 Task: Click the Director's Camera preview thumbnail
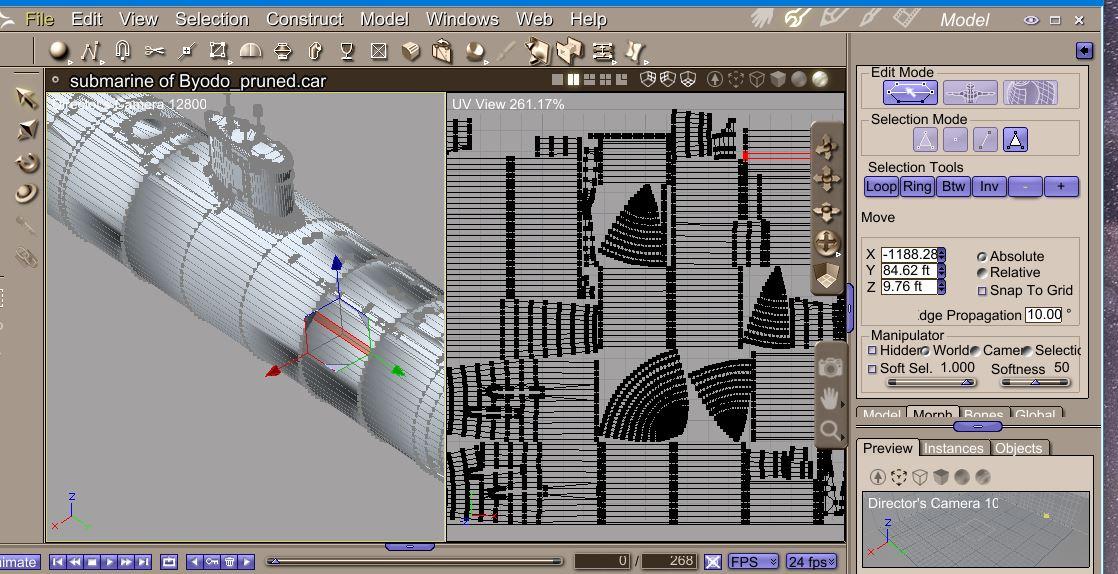point(975,528)
